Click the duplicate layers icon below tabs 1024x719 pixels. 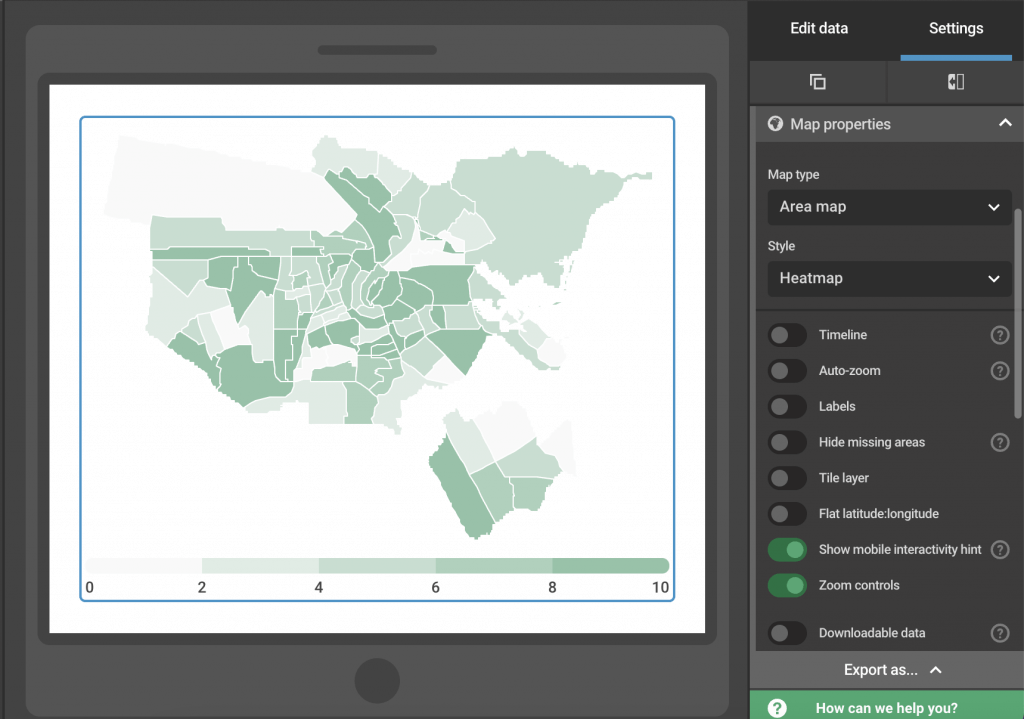click(817, 82)
